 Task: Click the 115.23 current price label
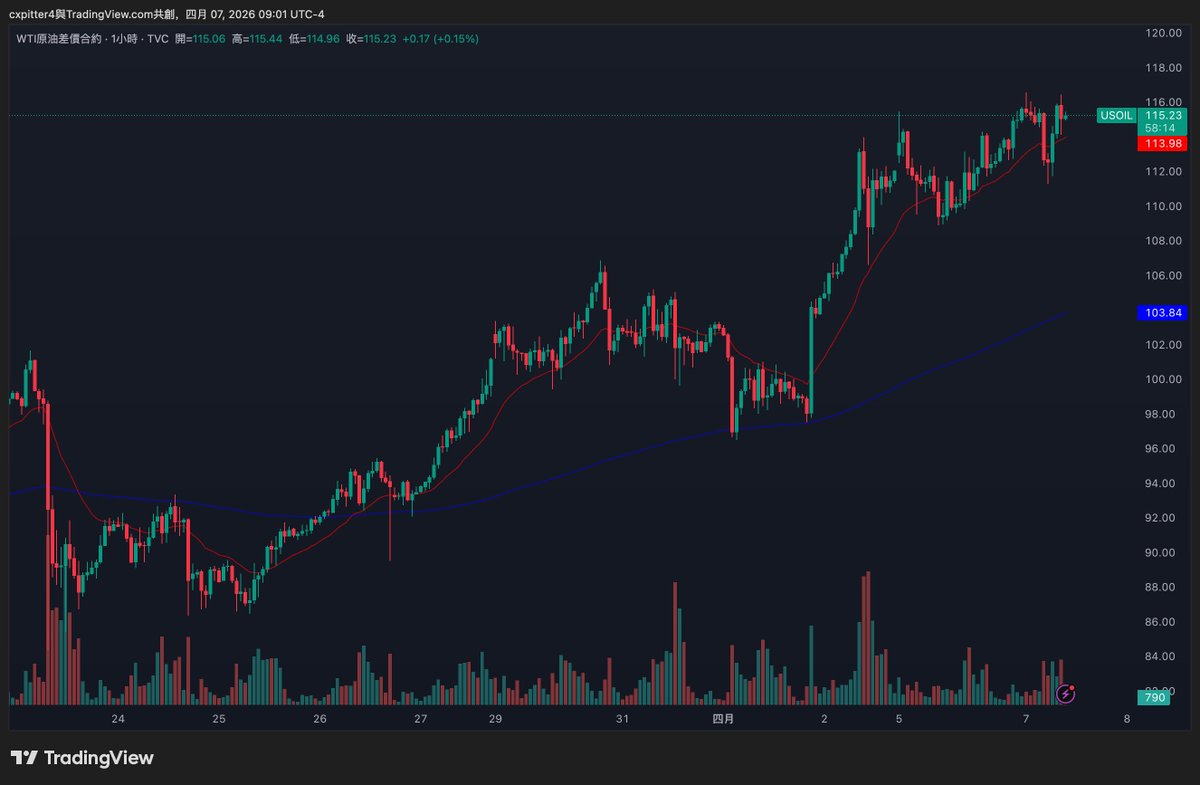(x=1164, y=116)
